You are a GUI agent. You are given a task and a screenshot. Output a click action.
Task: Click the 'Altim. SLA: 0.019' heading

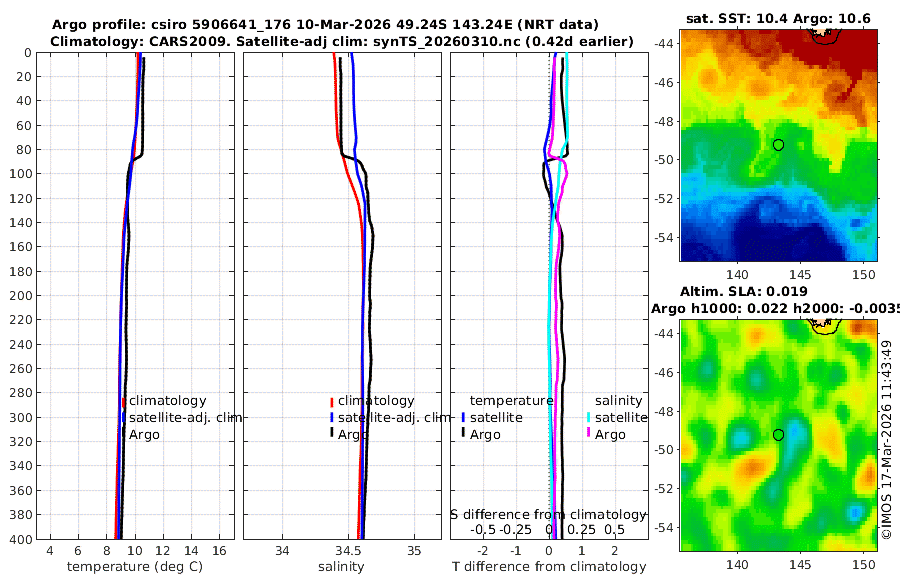tap(744, 291)
